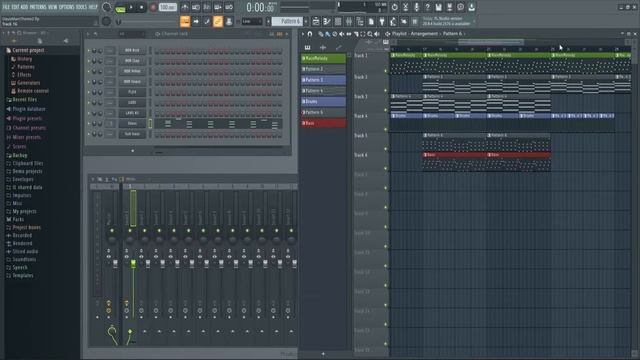Toggle multilink to controllers link icon
640x360 pixels.
click(x=218, y=21)
